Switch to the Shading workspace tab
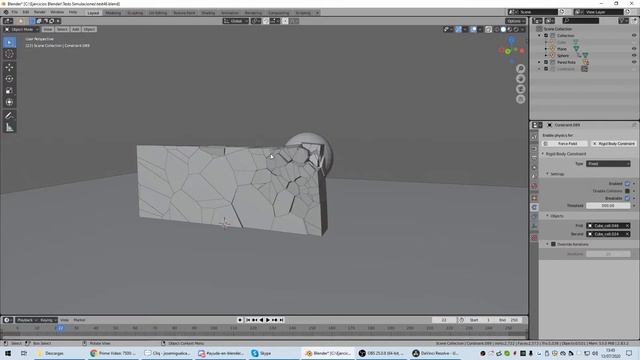640x360 pixels. click(x=208, y=13)
